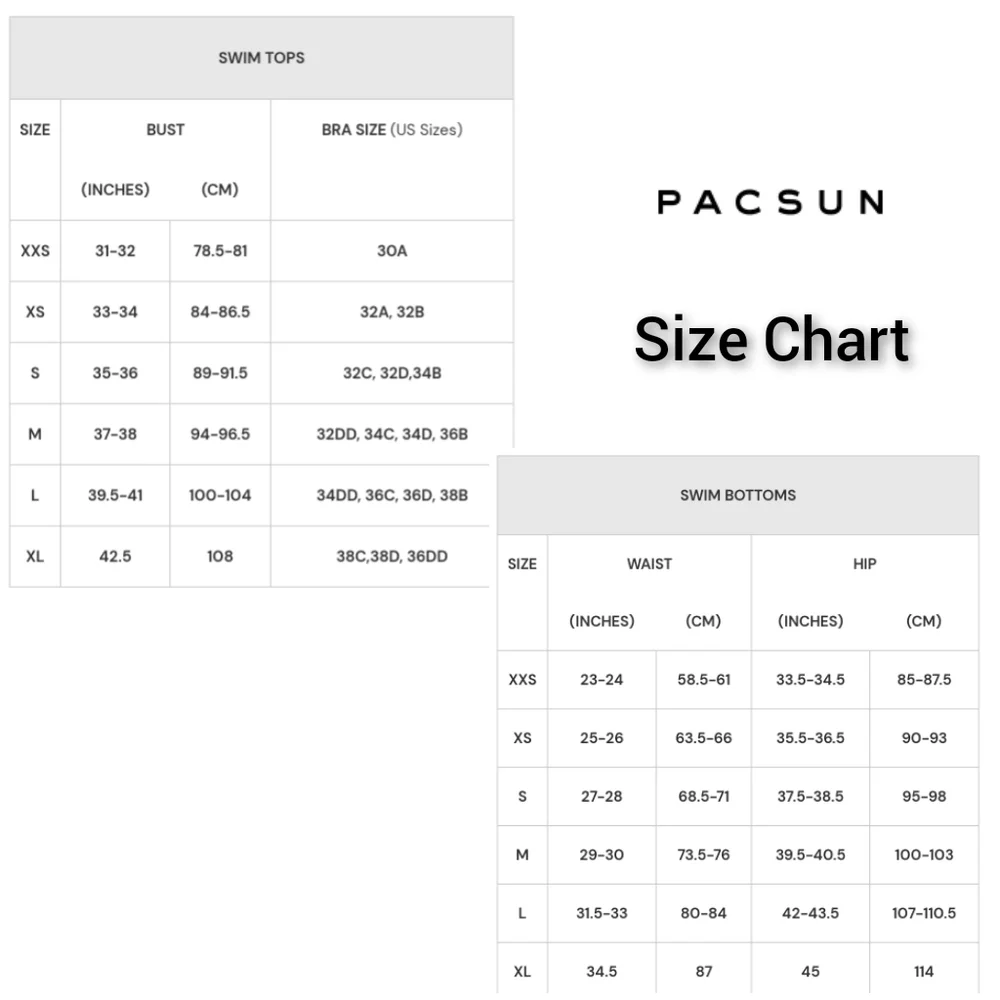Select the waist 23-24 inches cell

coord(601,680)
